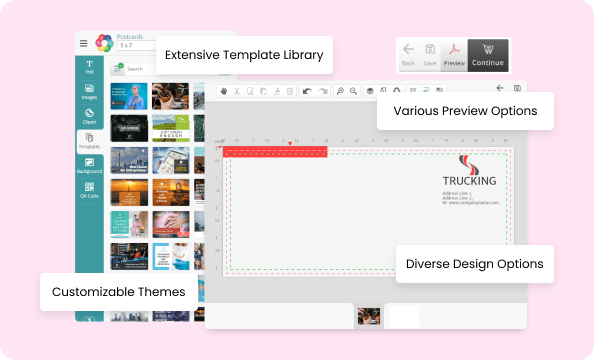Open the template filter icon beside Search

click(x=117, y=69)
